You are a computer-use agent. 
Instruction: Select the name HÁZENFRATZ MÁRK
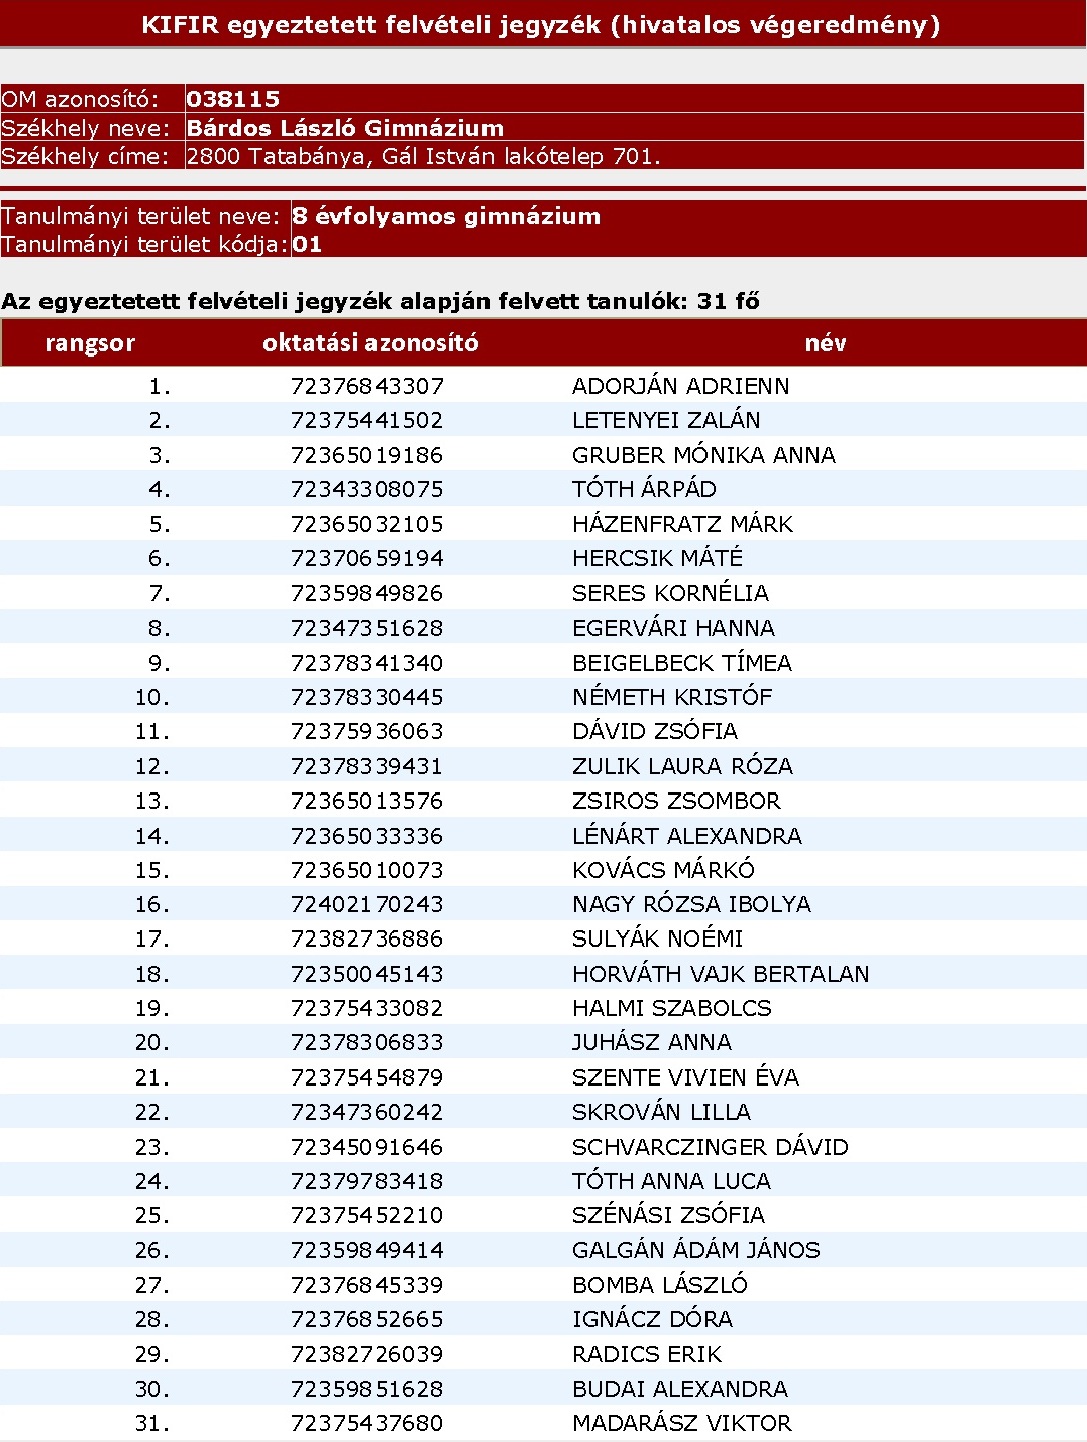tap(682, 524)
